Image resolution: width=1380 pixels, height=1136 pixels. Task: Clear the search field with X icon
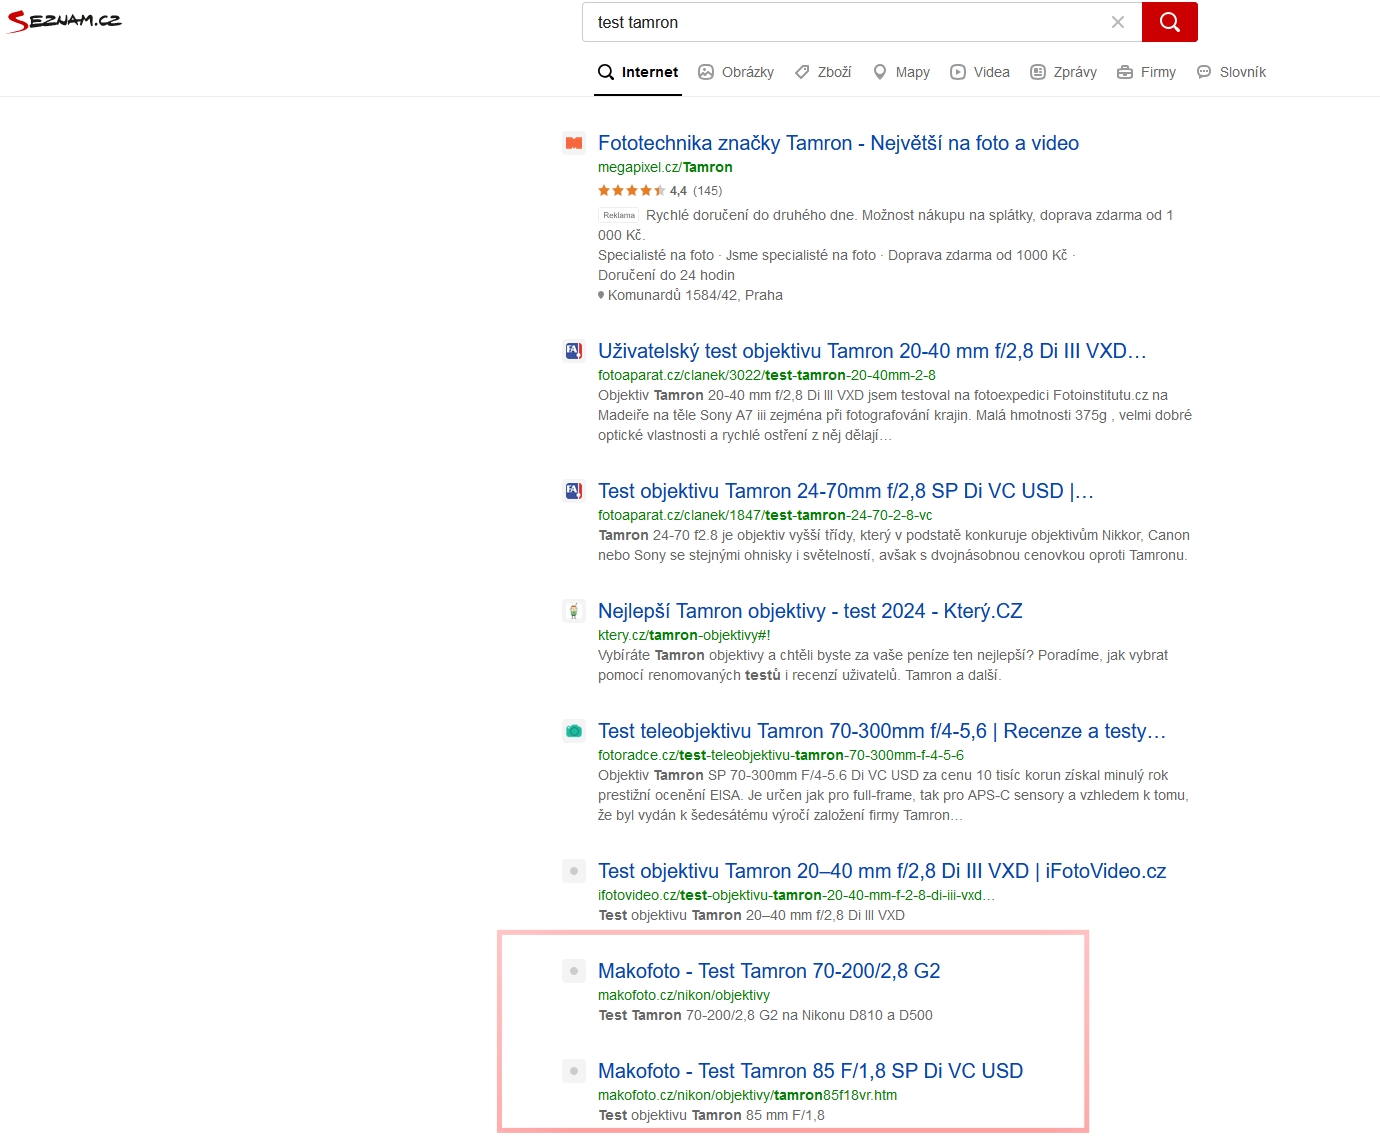[x=1118, y=22]
